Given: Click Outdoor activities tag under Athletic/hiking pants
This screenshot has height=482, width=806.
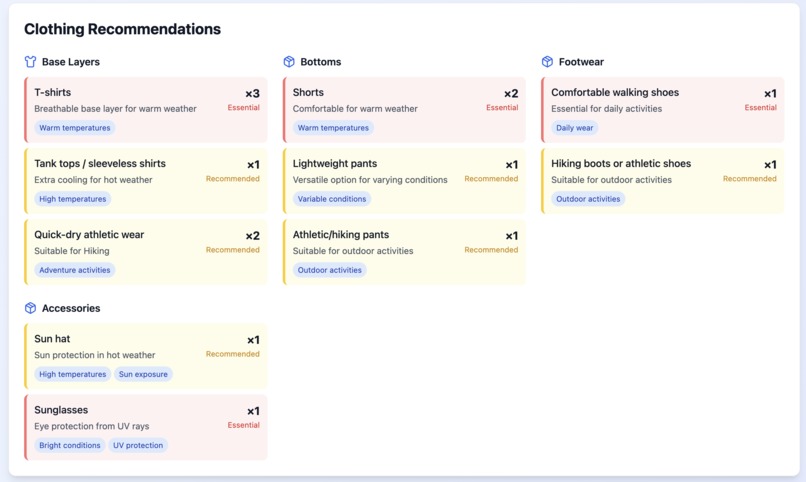Looking at the screenshot, I should pos(329,270).
